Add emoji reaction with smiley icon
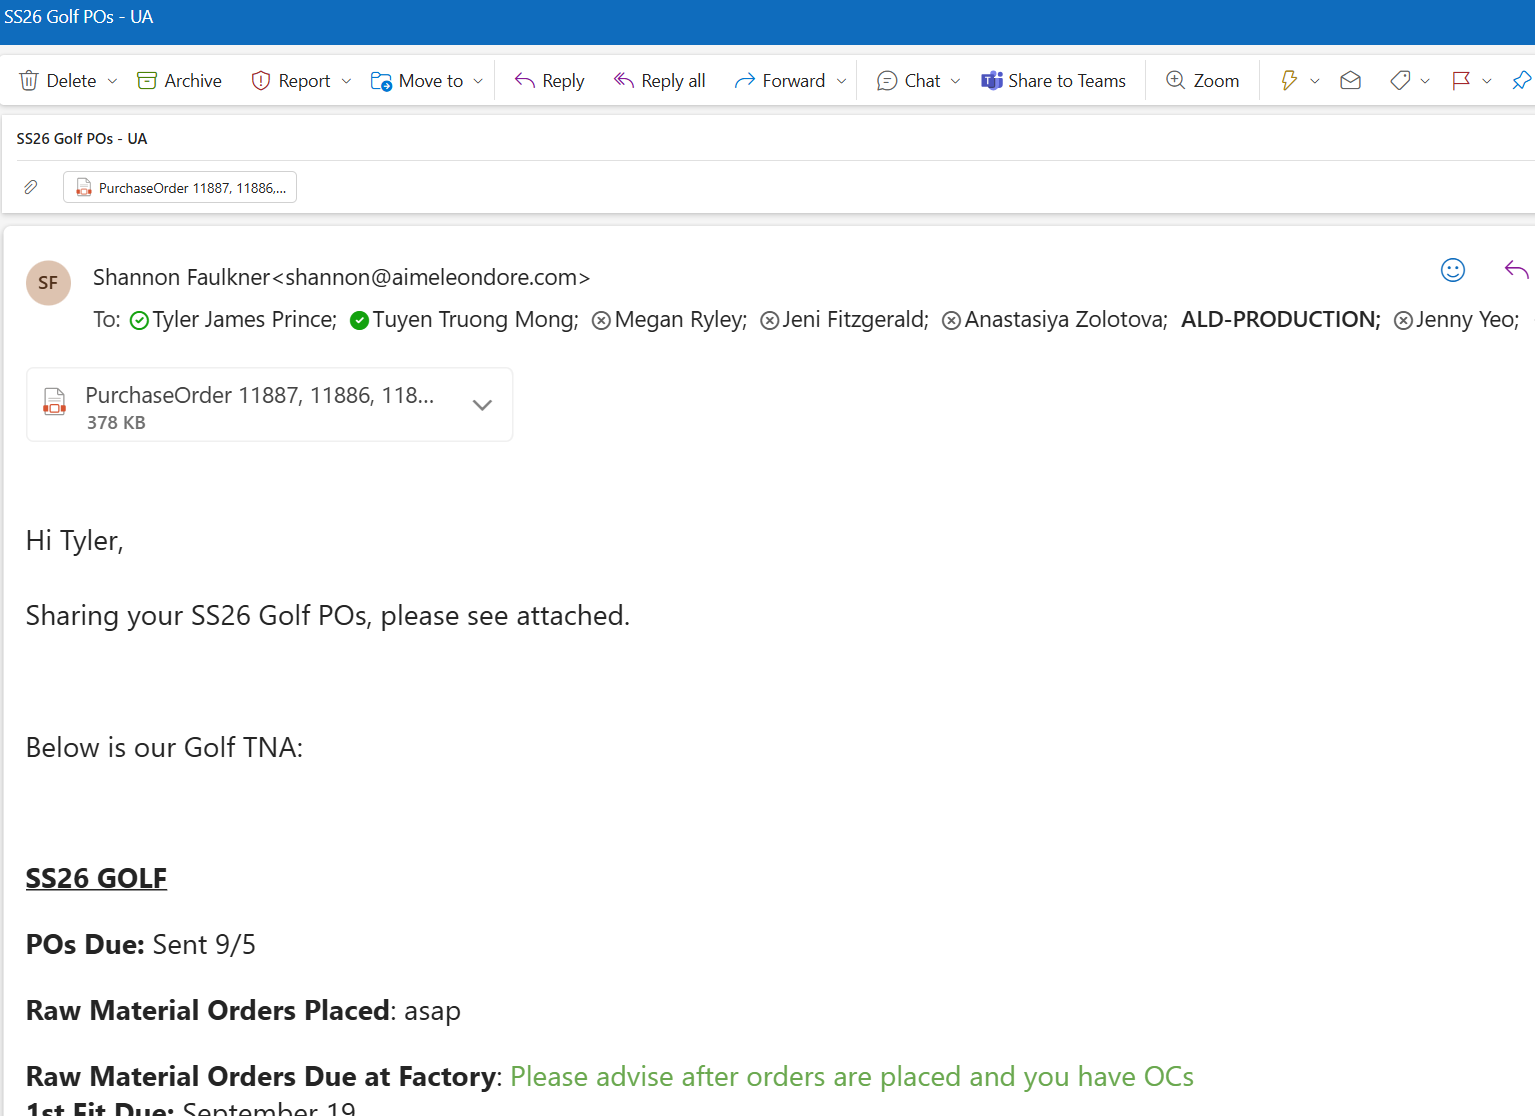Screen dimensions: 1535x1116 1452,270
